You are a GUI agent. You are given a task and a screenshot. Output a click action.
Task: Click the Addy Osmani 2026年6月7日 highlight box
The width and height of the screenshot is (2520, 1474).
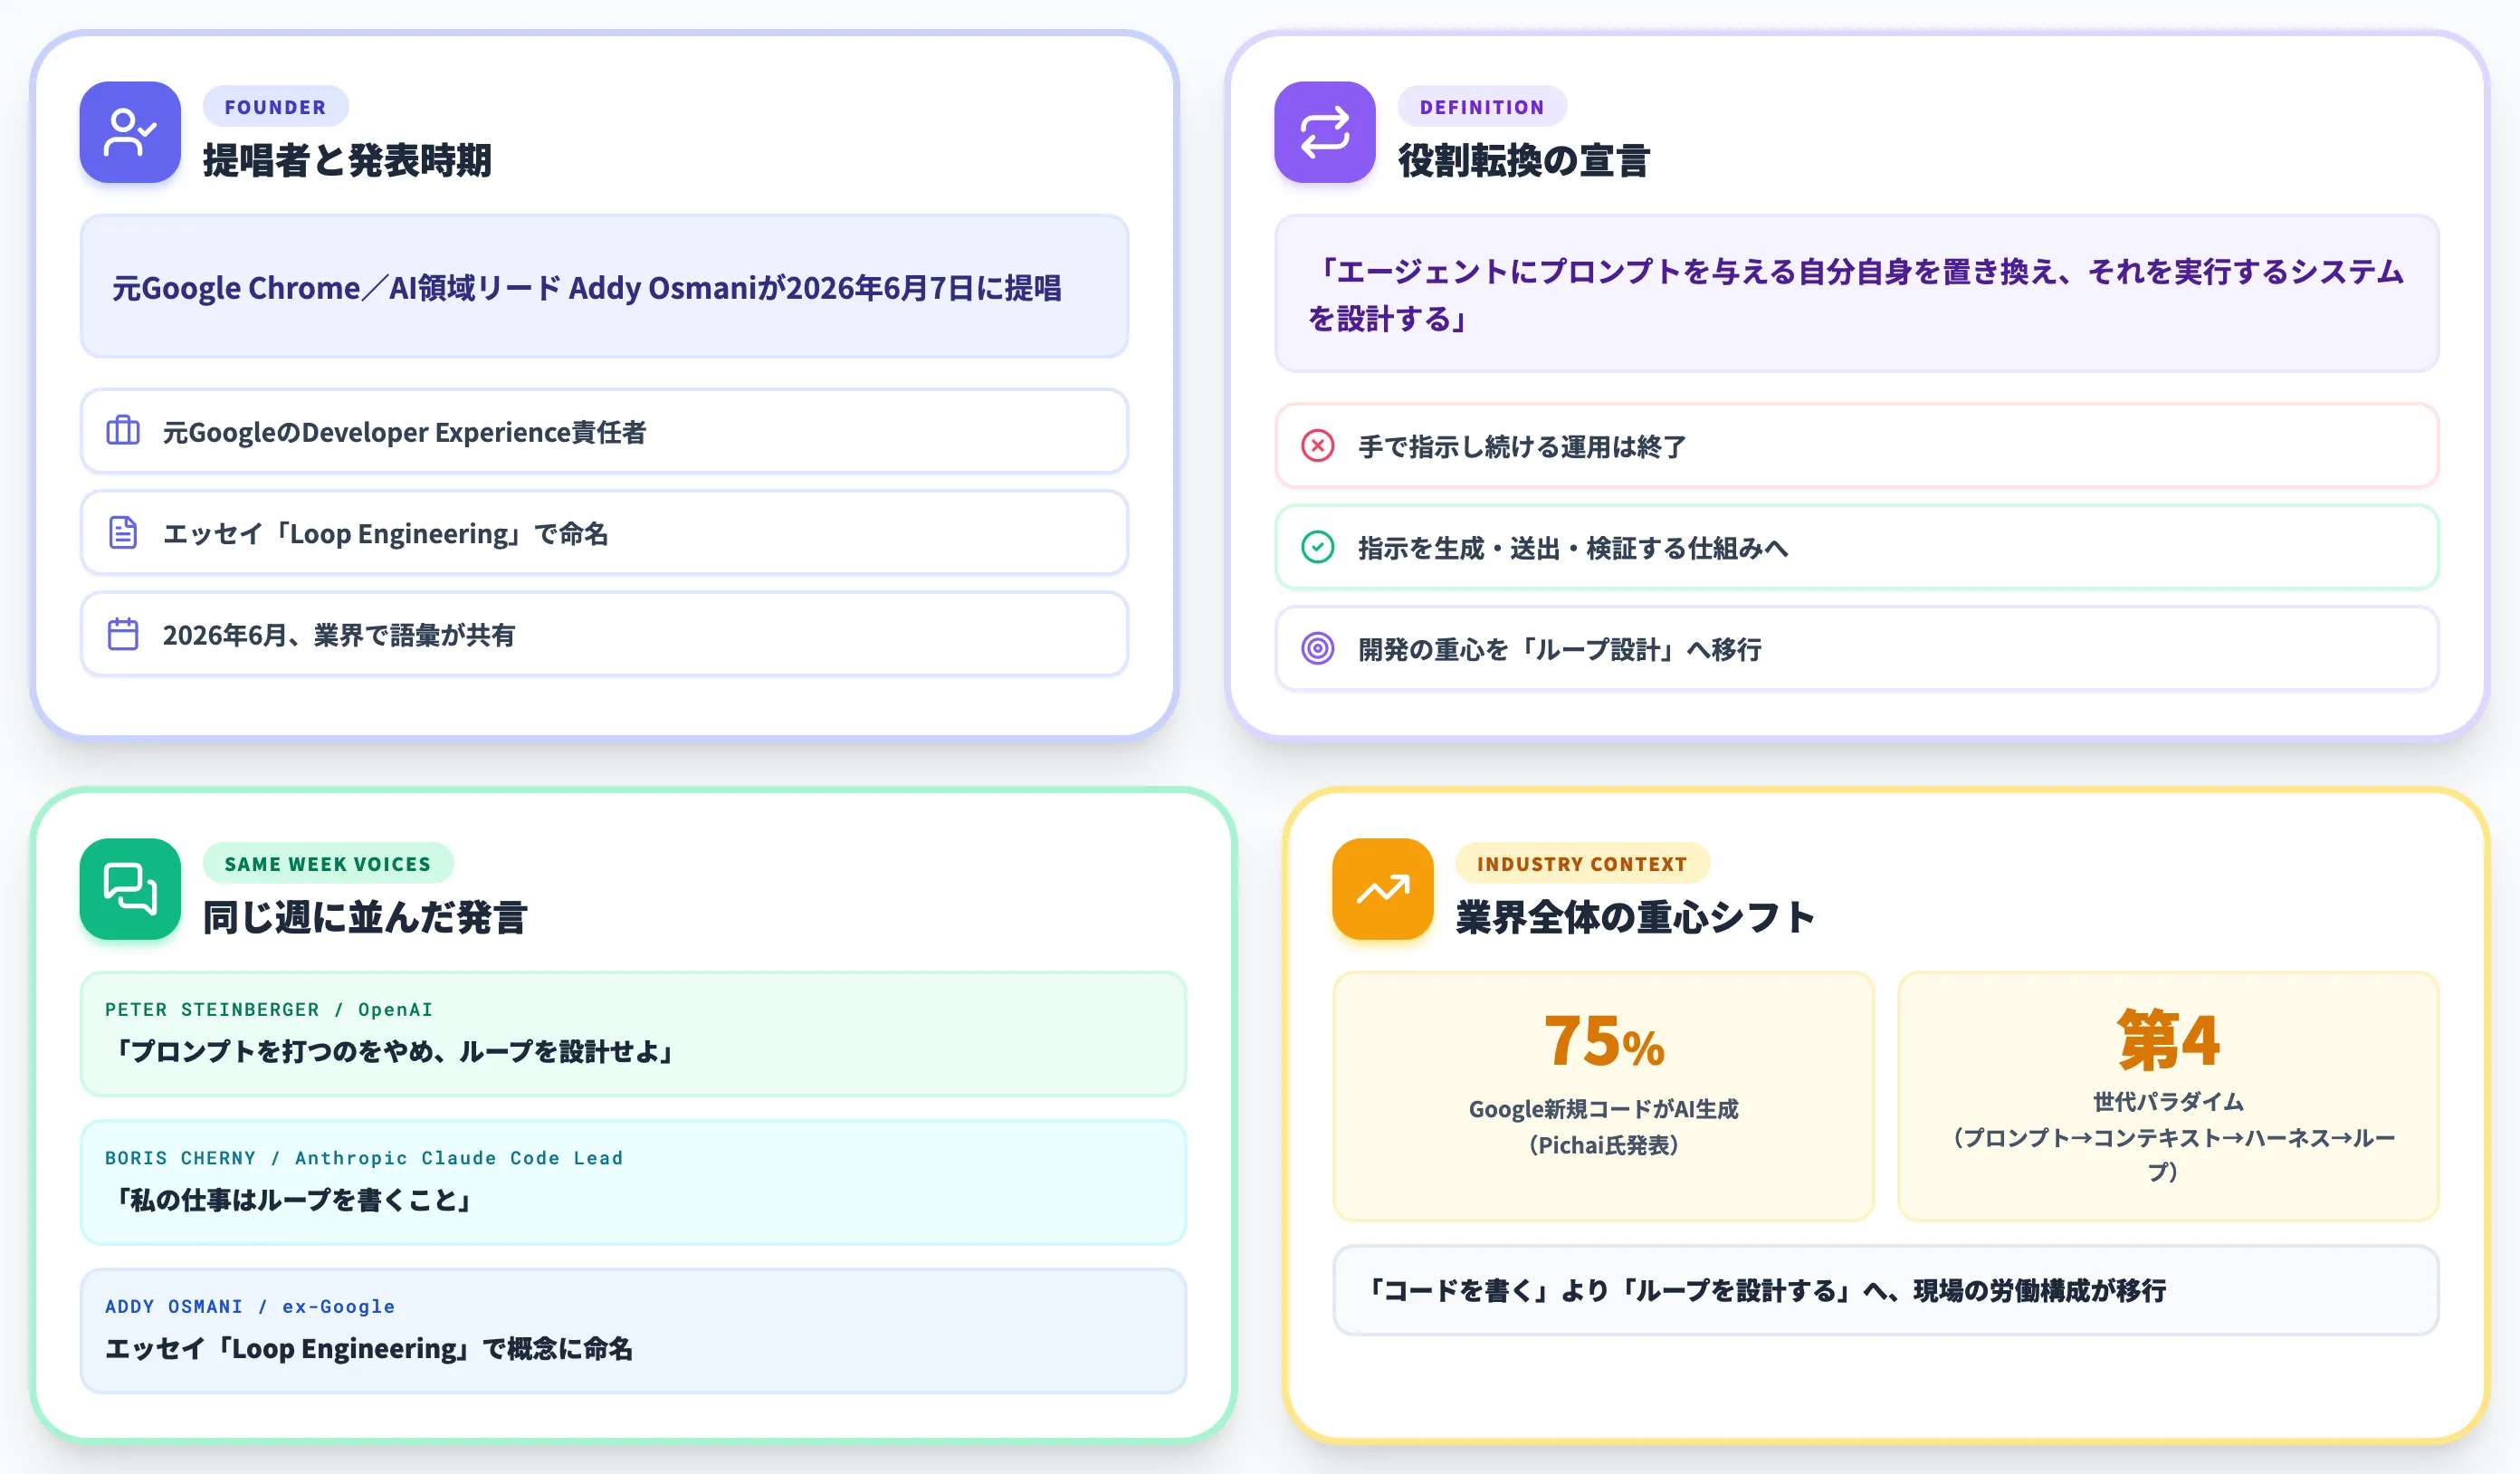[604, 287]
